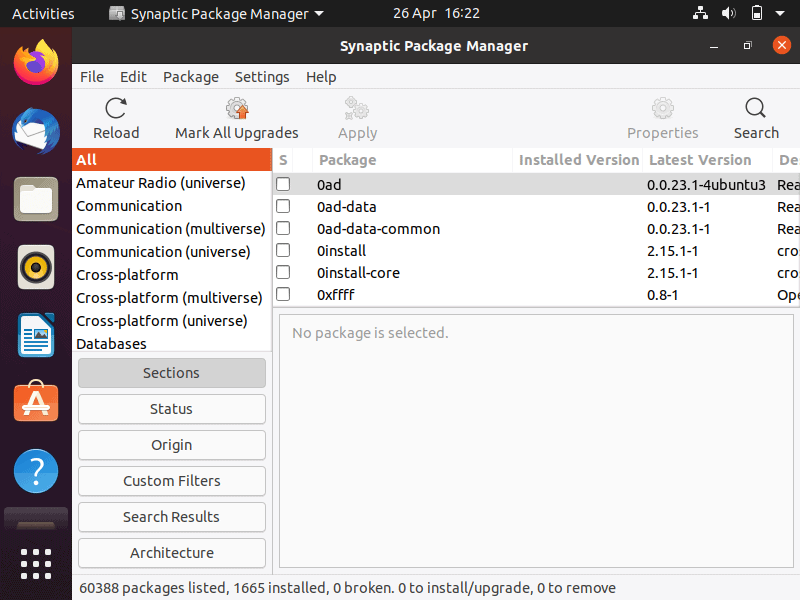Select the 0install-core package name
The image size is (800, 600).
358,272
